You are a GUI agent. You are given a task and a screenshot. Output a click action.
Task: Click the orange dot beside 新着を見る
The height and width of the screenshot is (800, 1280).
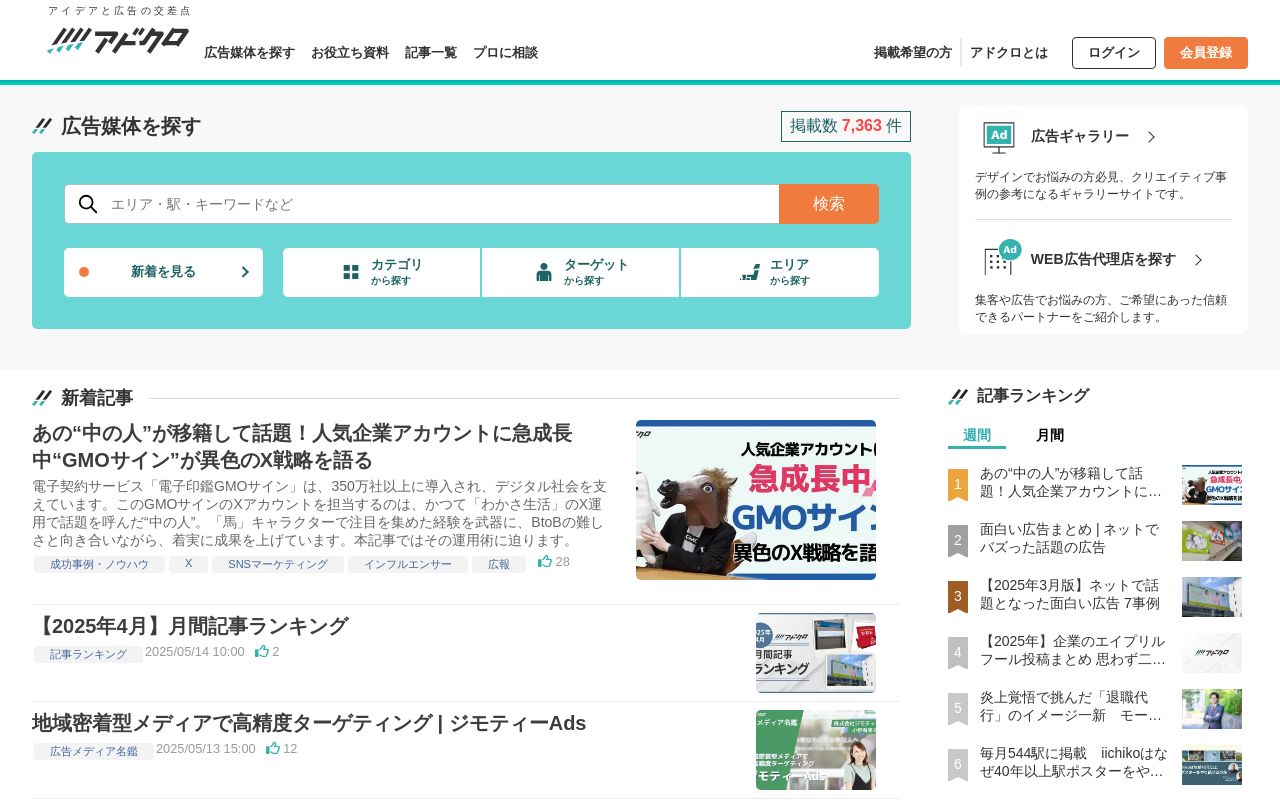[84, 272]
